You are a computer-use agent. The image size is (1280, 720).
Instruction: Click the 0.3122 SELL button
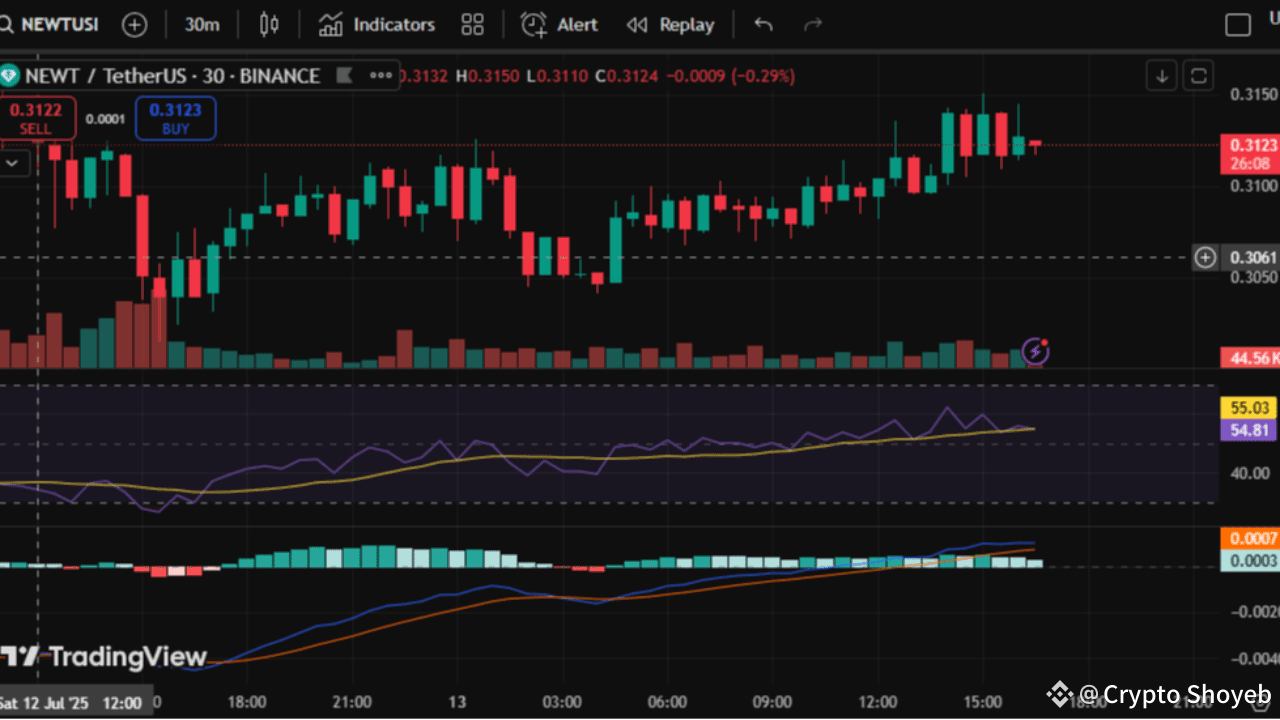(x=35, y=118)
